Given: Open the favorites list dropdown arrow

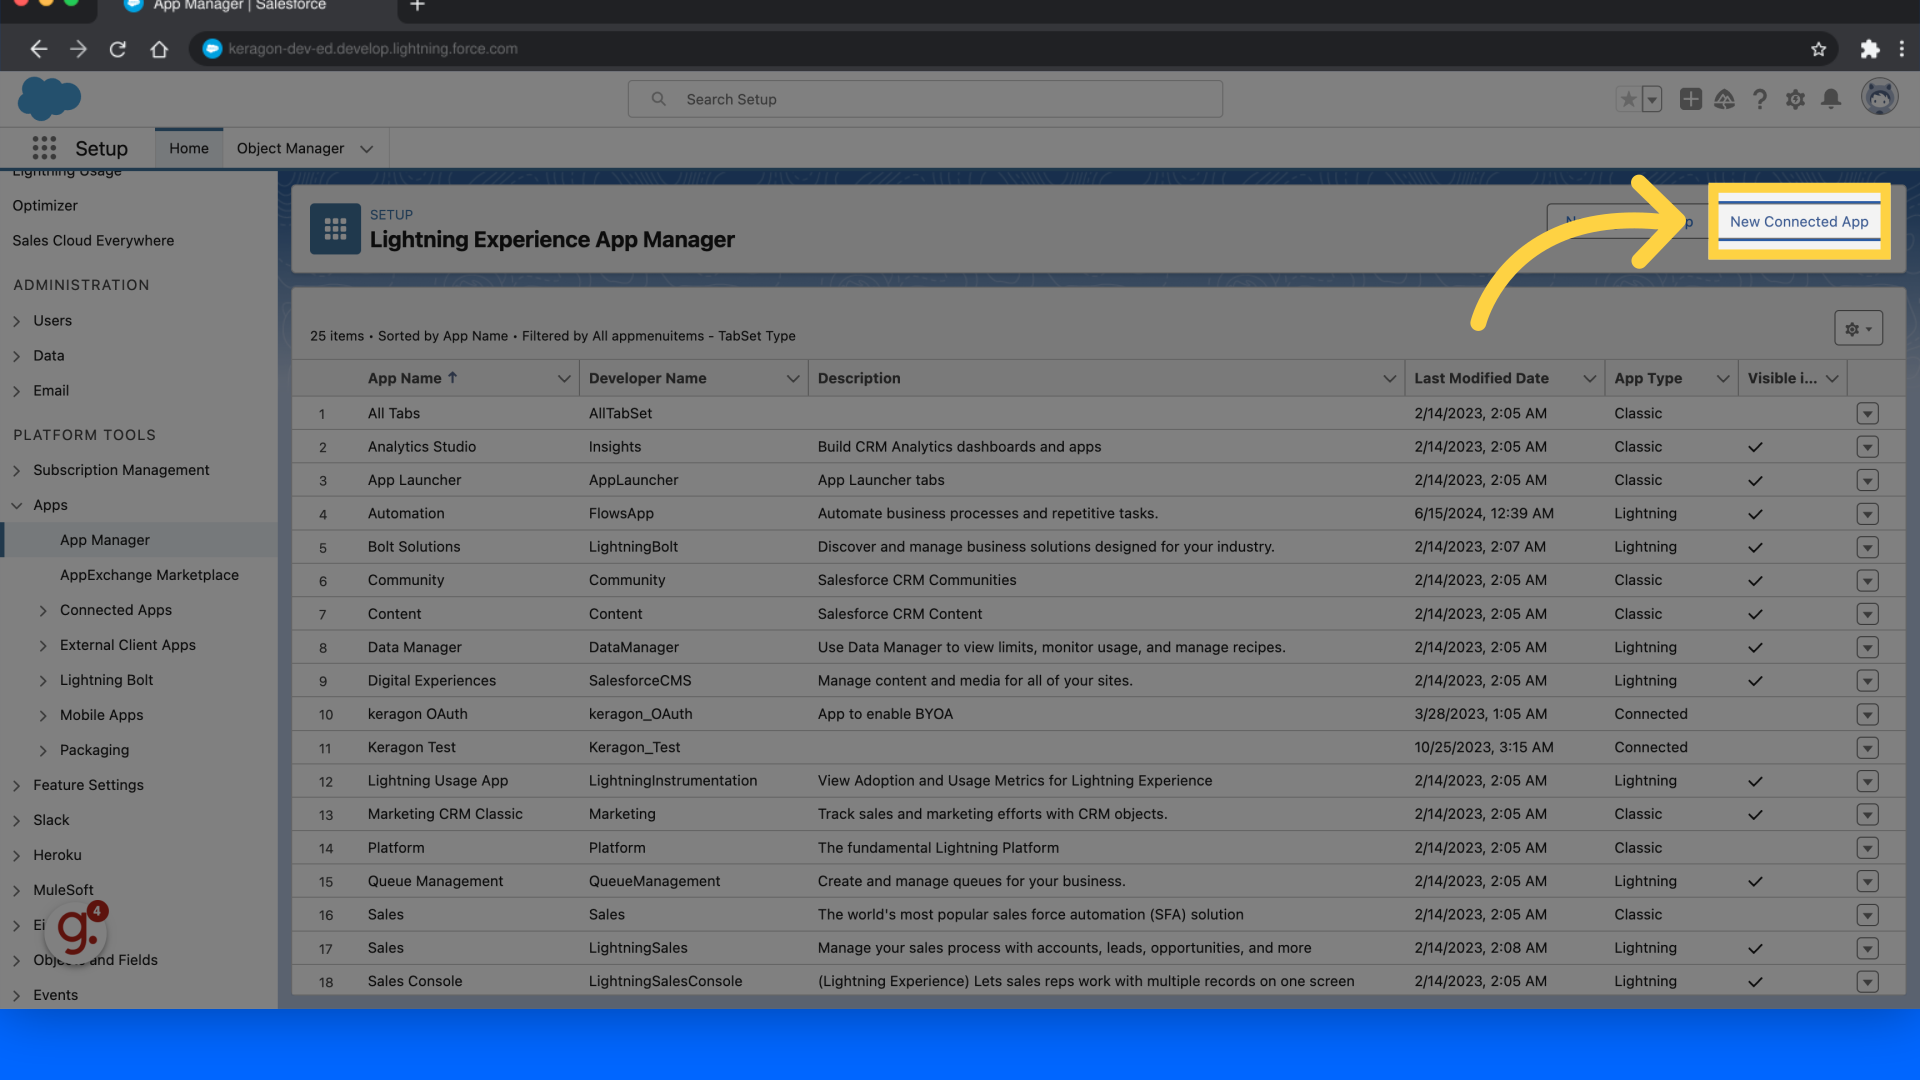Looking at the screenshot, I should pos(1652,99).
